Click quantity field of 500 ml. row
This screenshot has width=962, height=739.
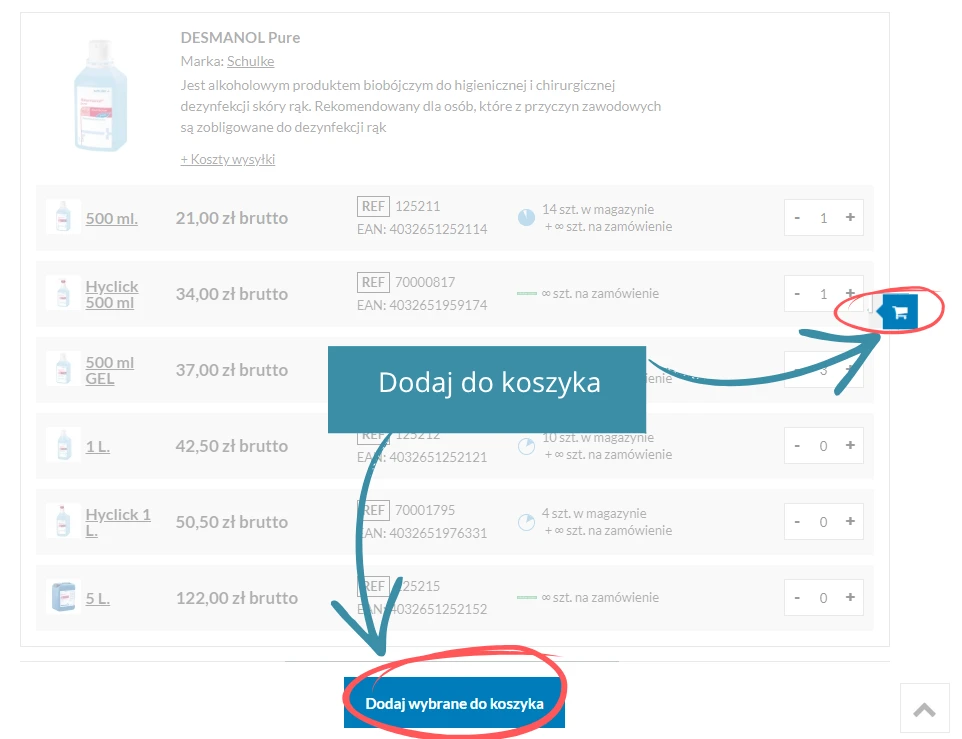(823, 218)
